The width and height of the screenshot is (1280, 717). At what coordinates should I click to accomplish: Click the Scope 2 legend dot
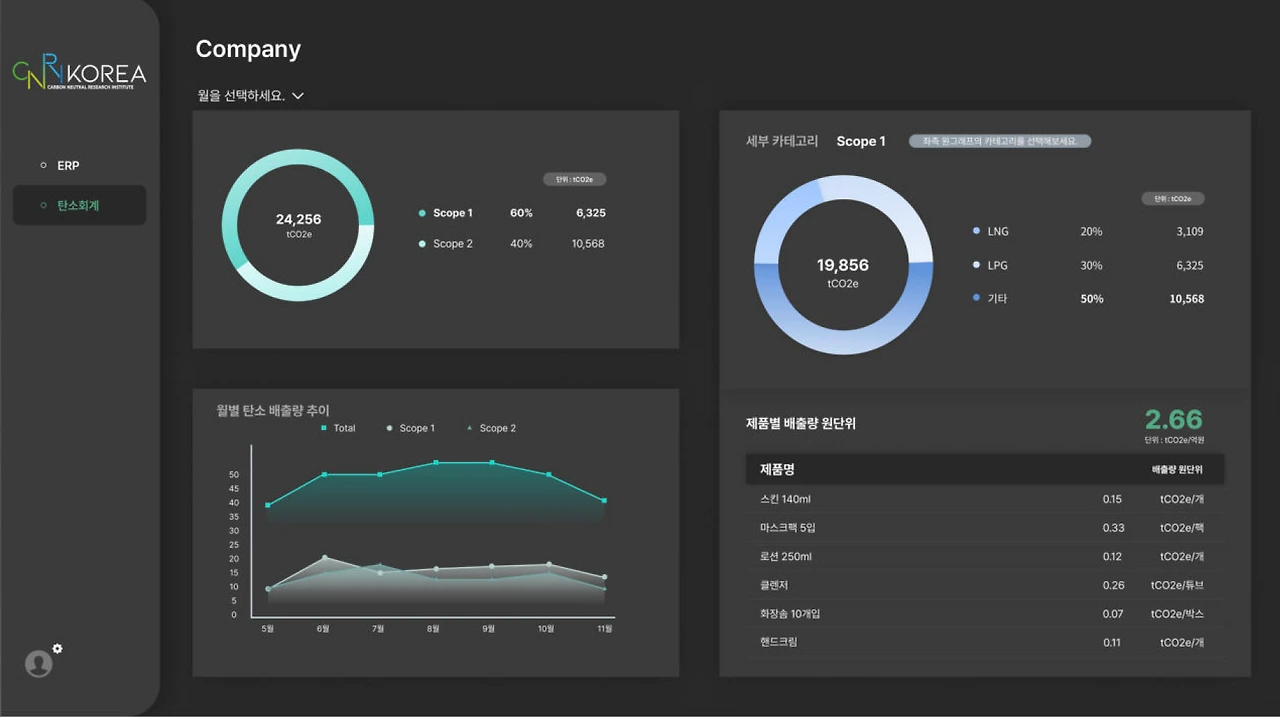[422, 244]
